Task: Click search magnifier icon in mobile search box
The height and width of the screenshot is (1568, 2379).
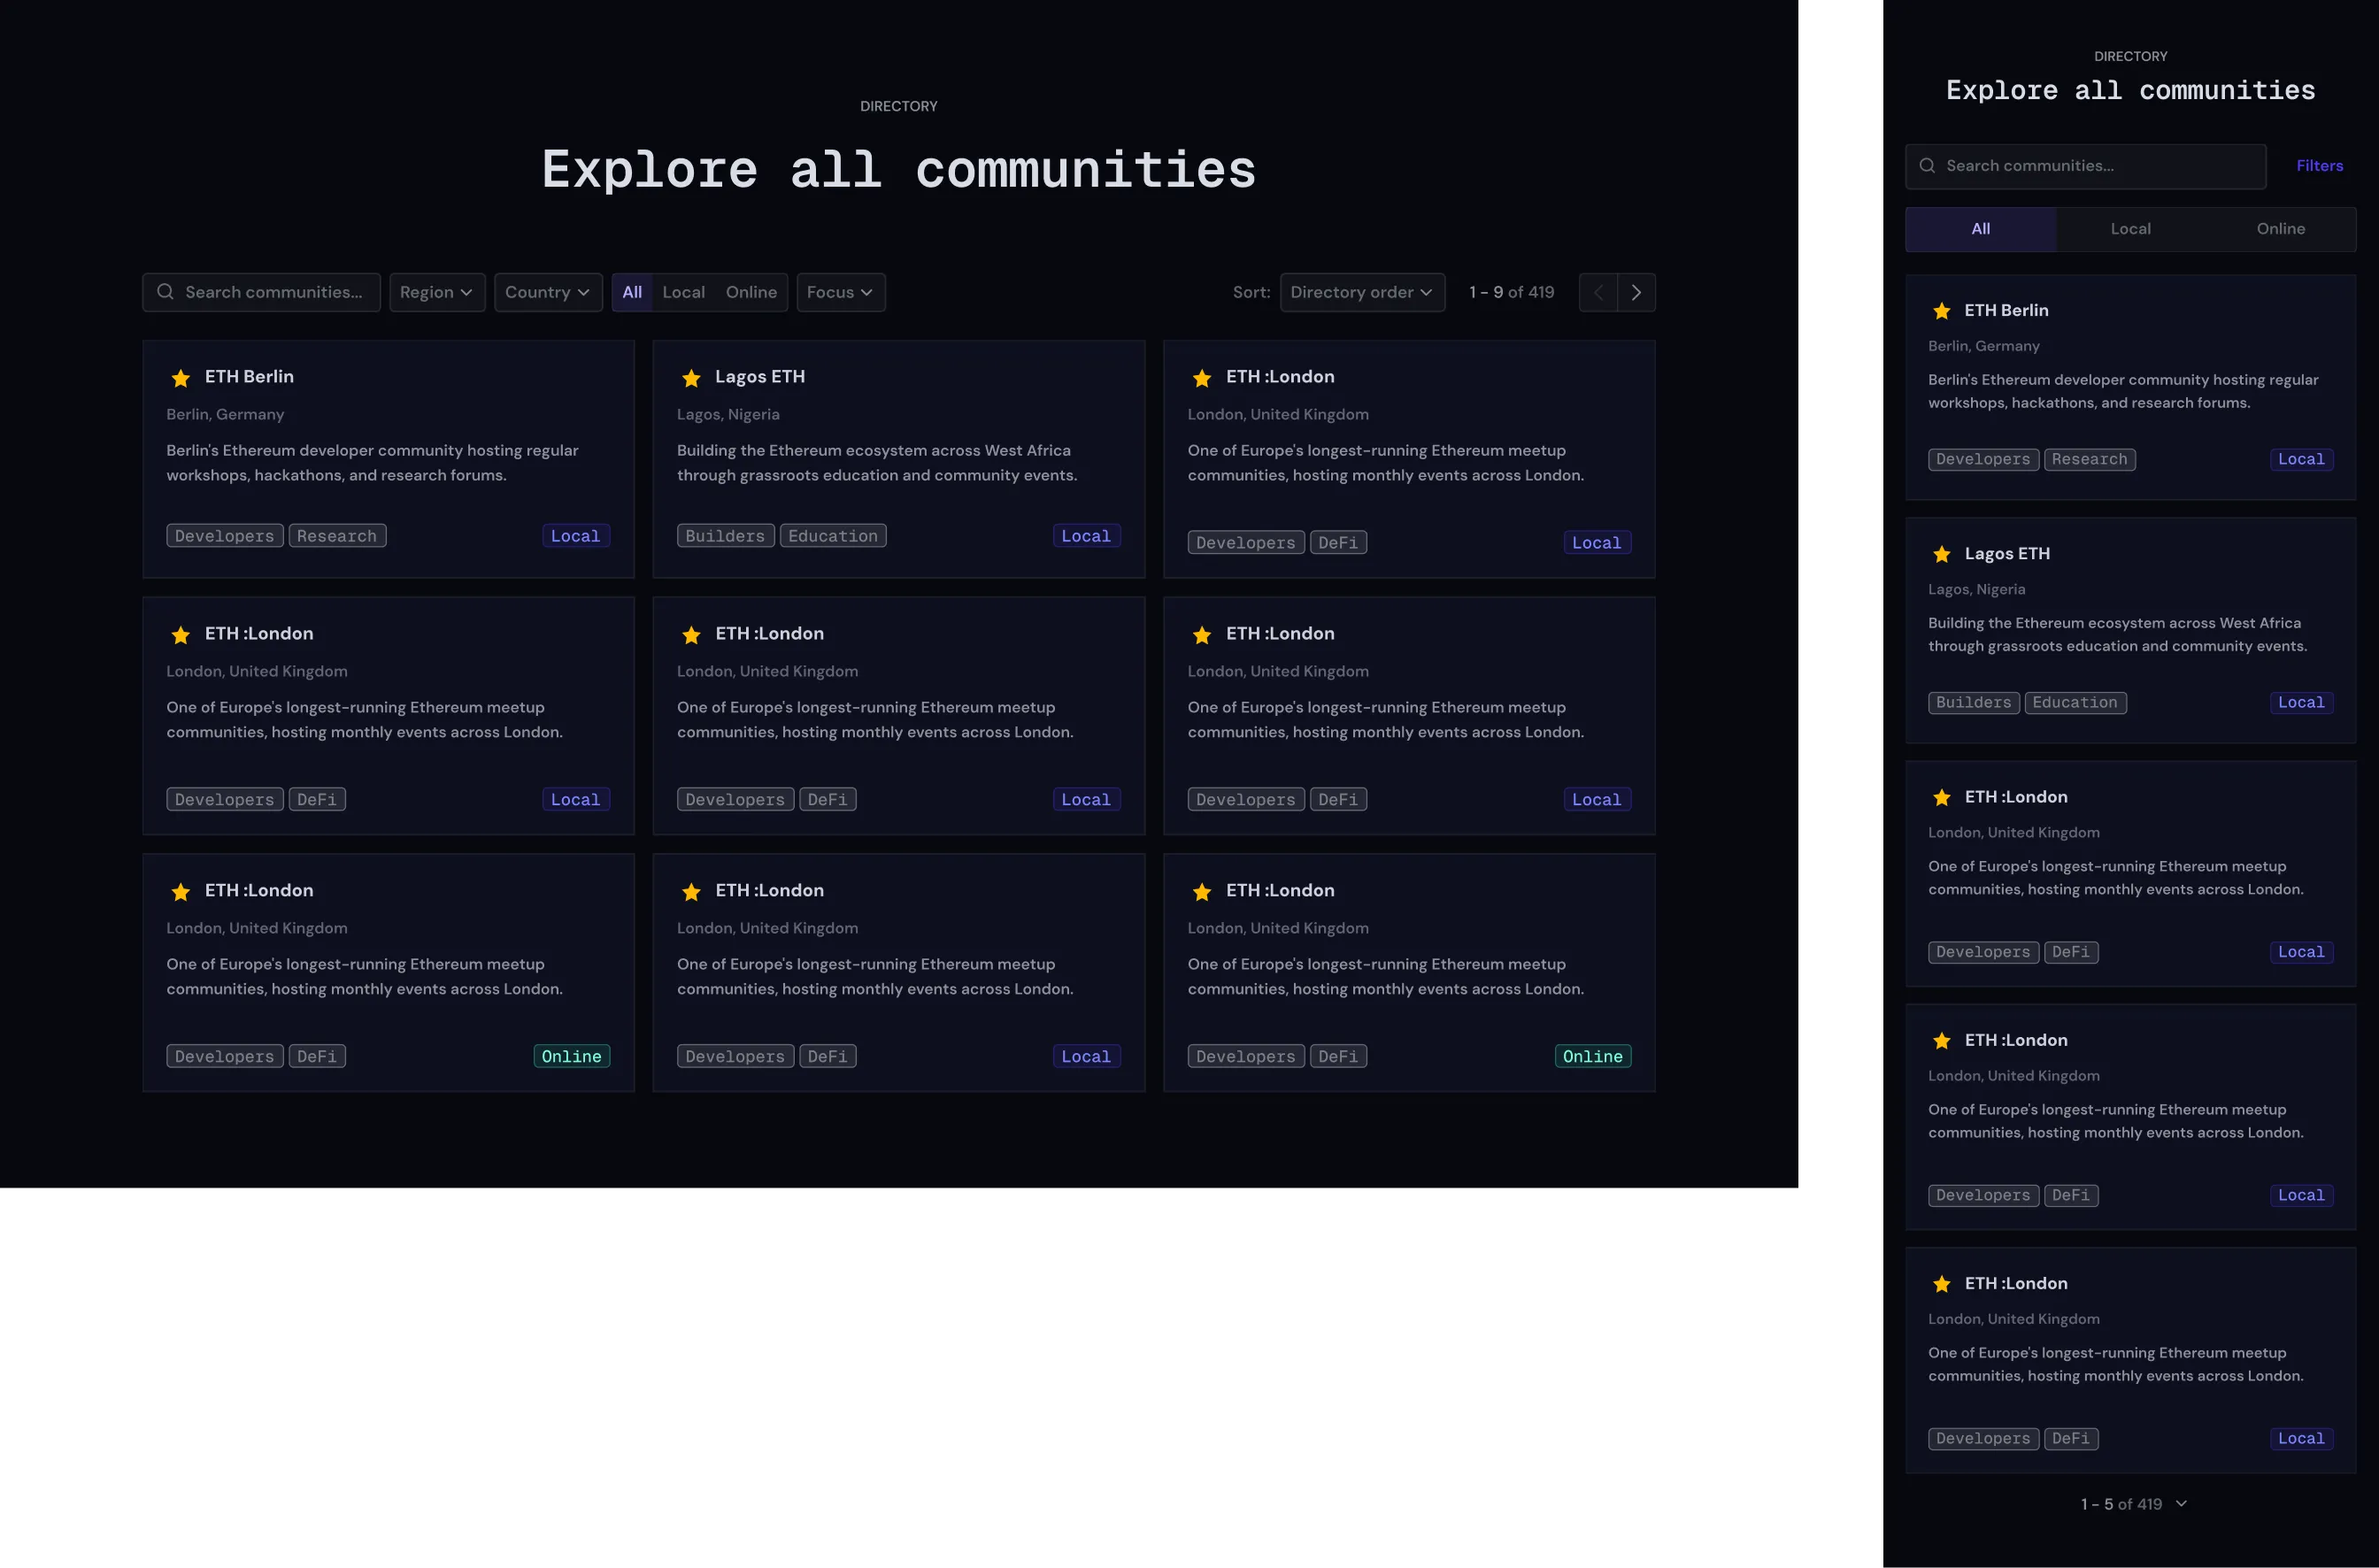Action: 1927,166
